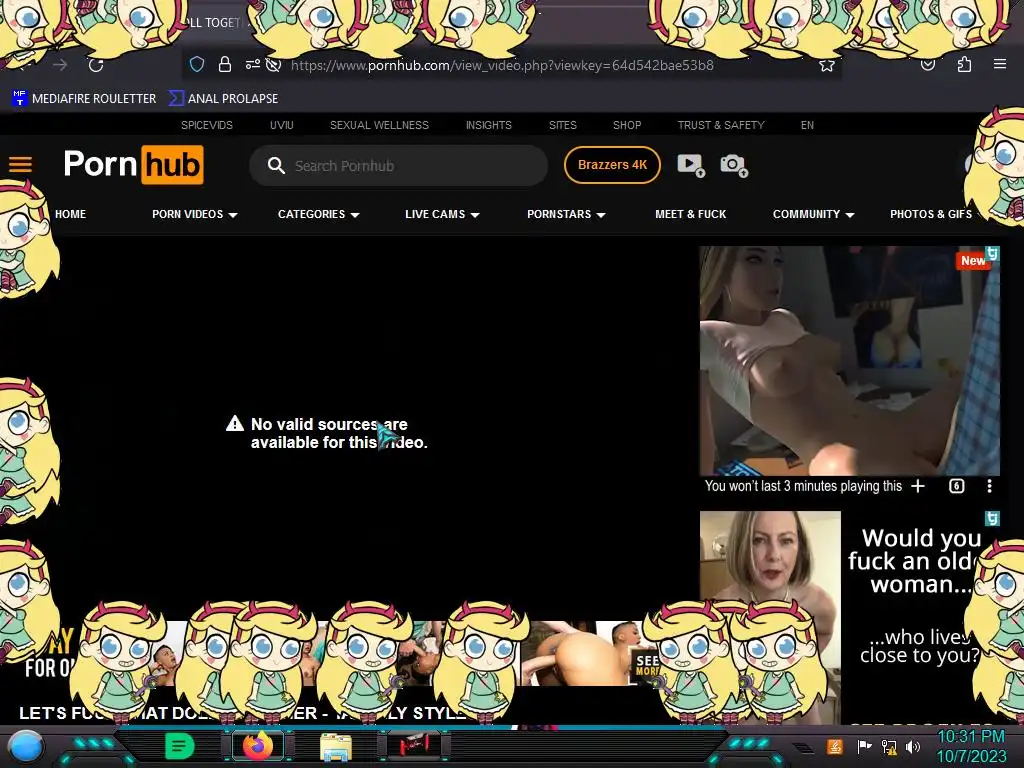Open the green notes app in taskbar
The image size is (1024, 768).
pyautogui.click(x=179, y=746)
